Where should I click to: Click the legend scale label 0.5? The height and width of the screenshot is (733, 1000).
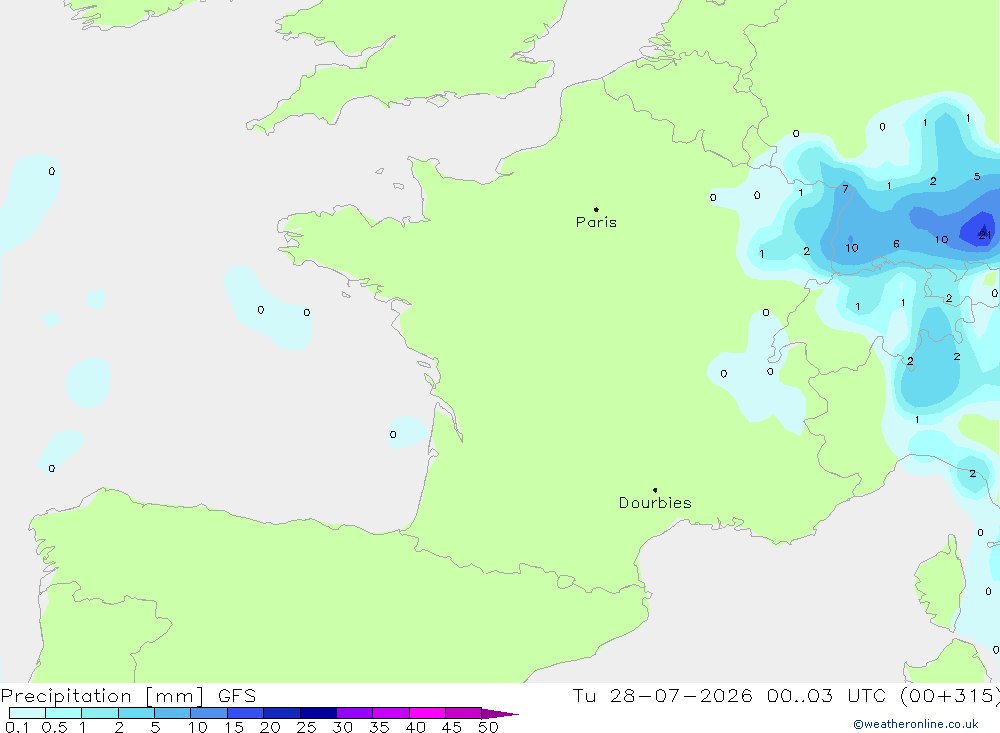coord(54,727)
